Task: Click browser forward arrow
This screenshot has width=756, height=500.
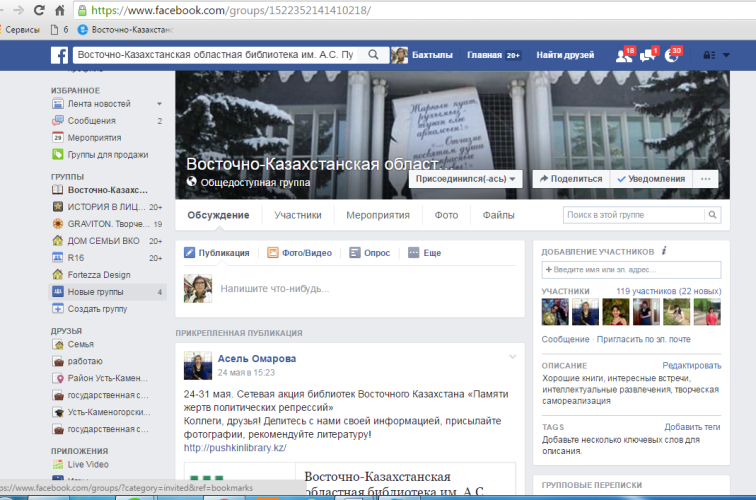Action: click(x=18, y=10)
